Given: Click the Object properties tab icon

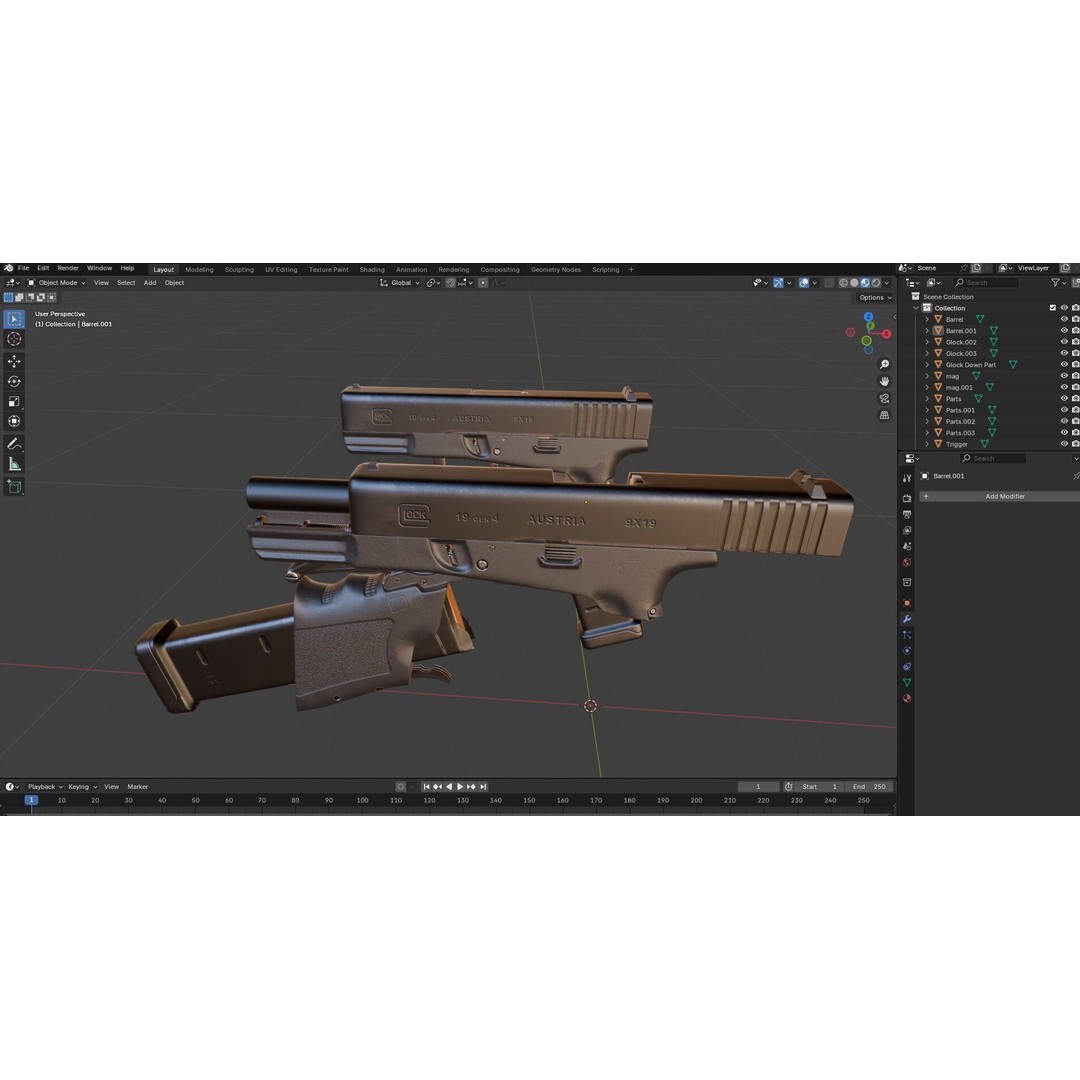Looking at the screenshot, I should tap(907, 603).
